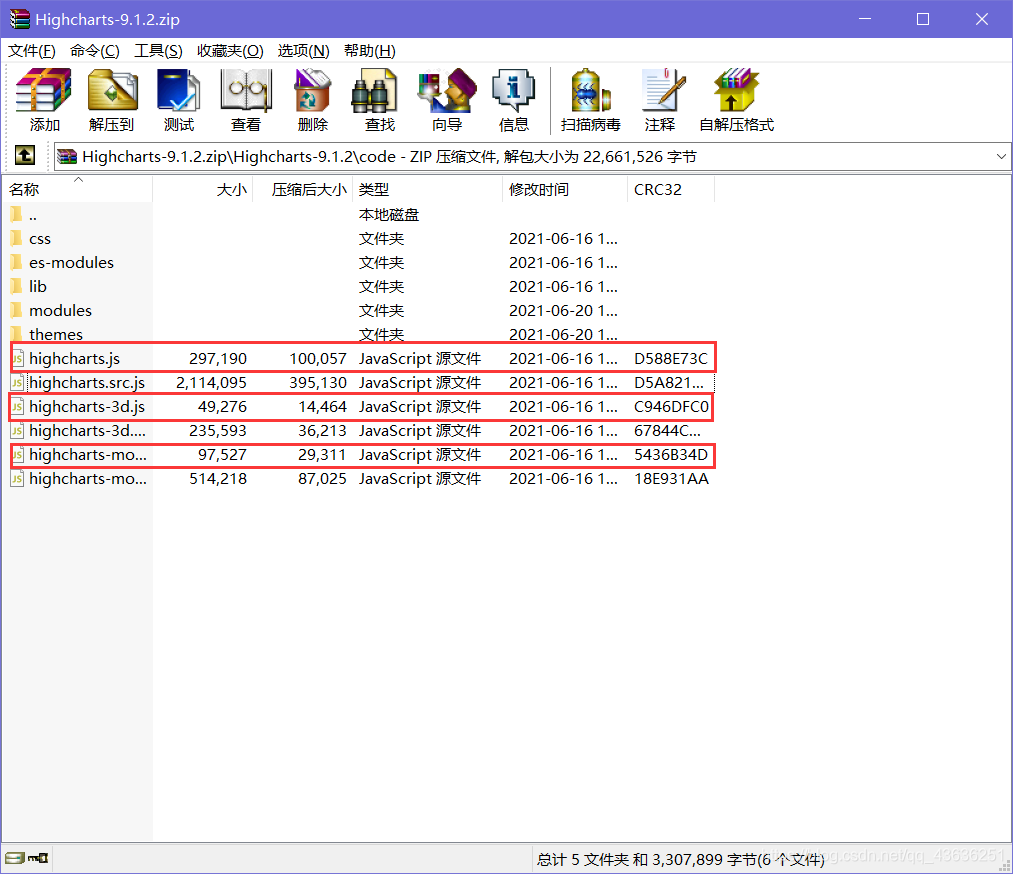Open the 文件(F) menu
The image size is (1013, 874).
tap(32, 51)
